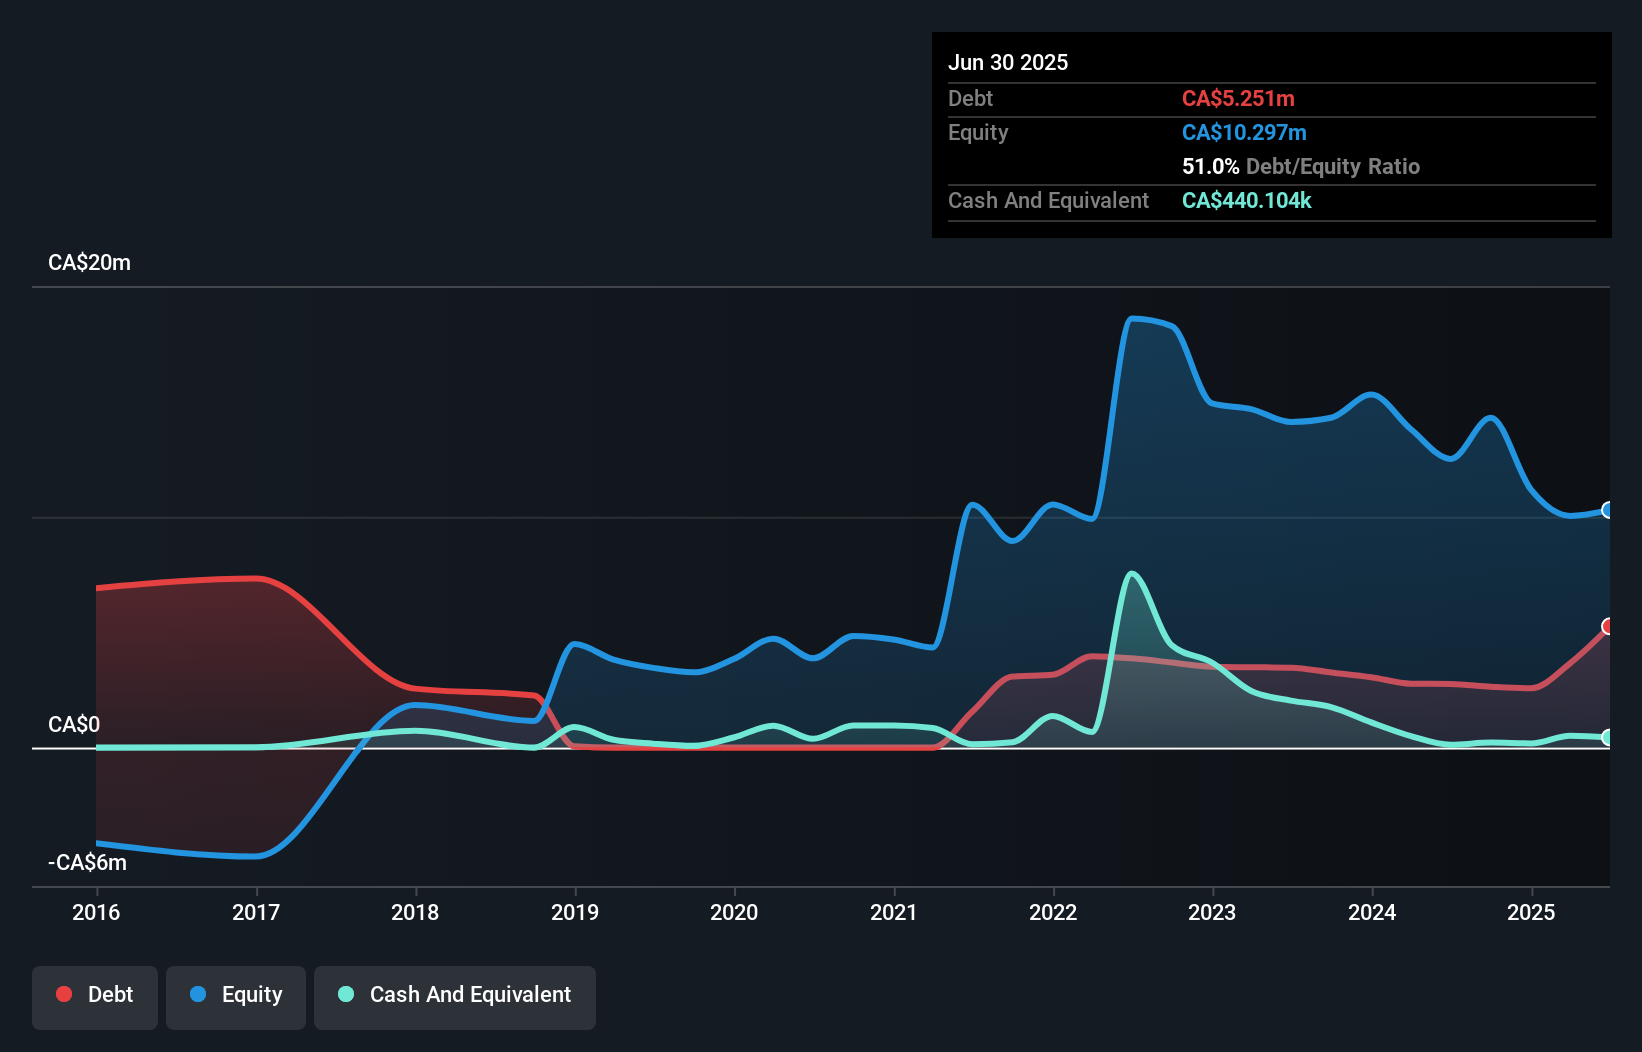Select the blue Equity endpoint marker on chart

pos(1606,510)
